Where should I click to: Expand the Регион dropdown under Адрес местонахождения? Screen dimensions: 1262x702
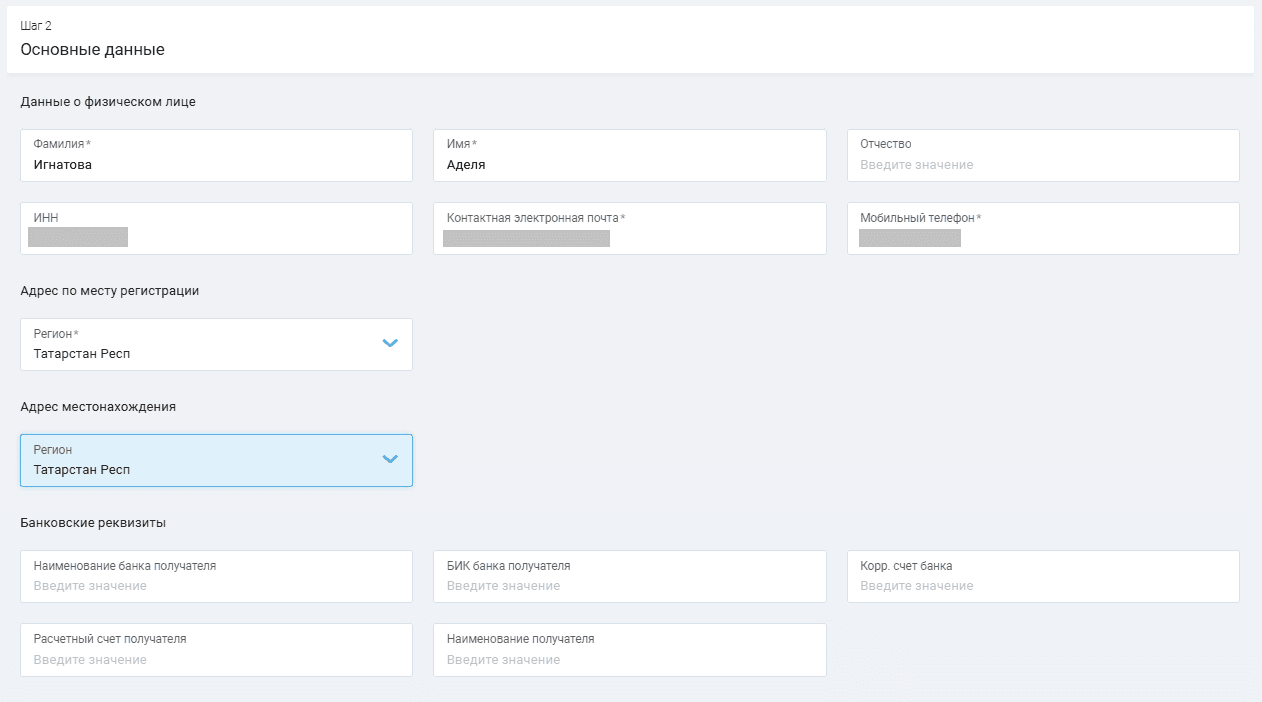click(216, 460)
